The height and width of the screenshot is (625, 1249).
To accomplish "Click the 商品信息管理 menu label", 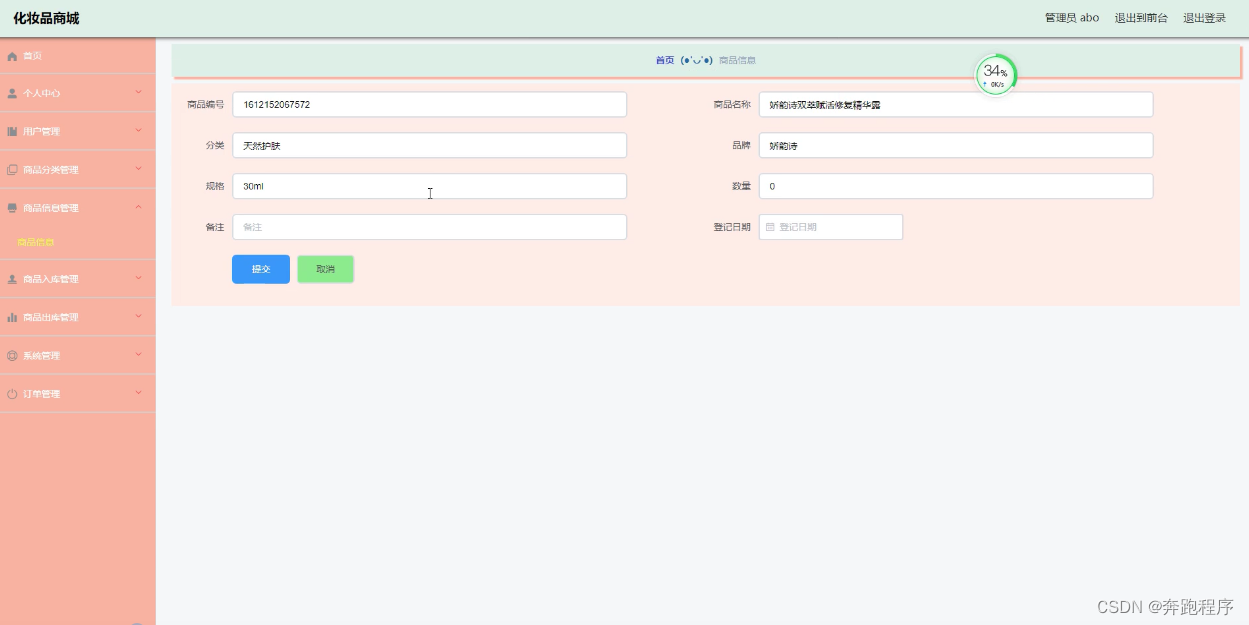I will (50, 208).
